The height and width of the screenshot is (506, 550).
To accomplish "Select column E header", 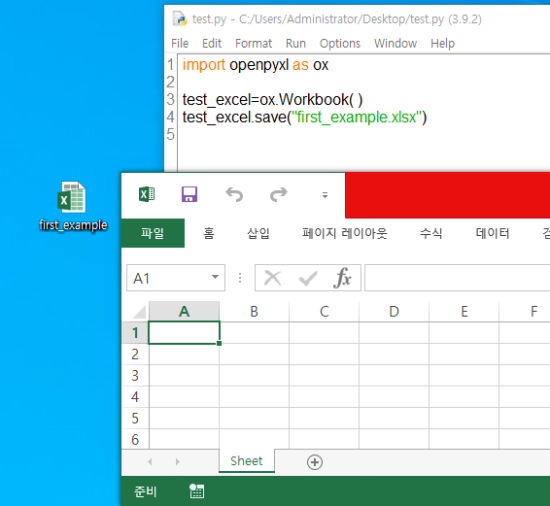I will pos(464,311).
